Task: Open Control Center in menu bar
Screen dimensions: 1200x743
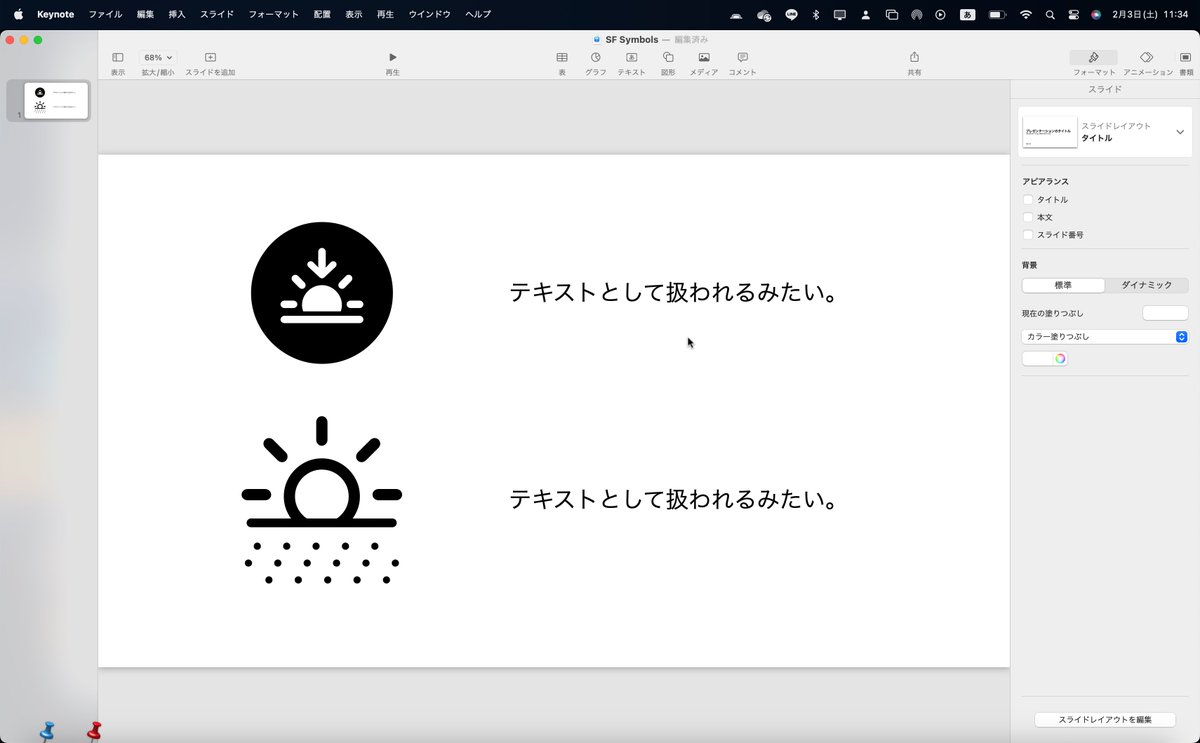Action: pyautogui.click(x=1074, y=15)
